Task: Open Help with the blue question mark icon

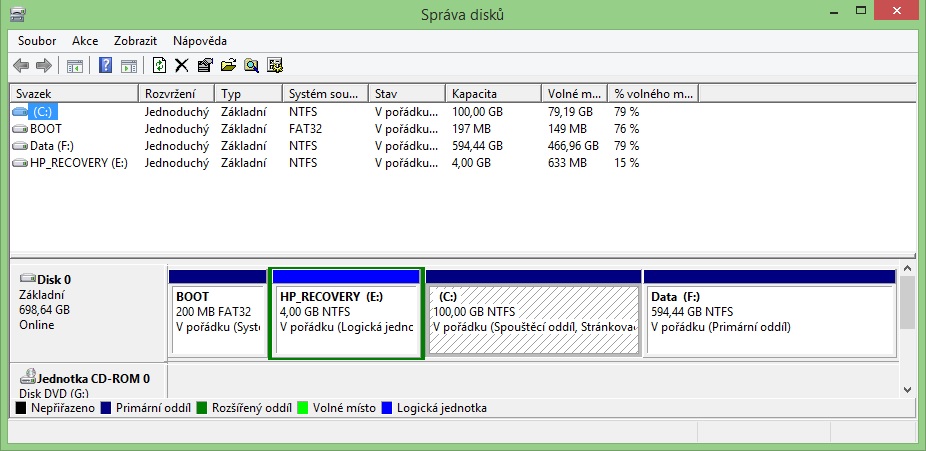Action: pyautogui.click(x=105, y=65)
